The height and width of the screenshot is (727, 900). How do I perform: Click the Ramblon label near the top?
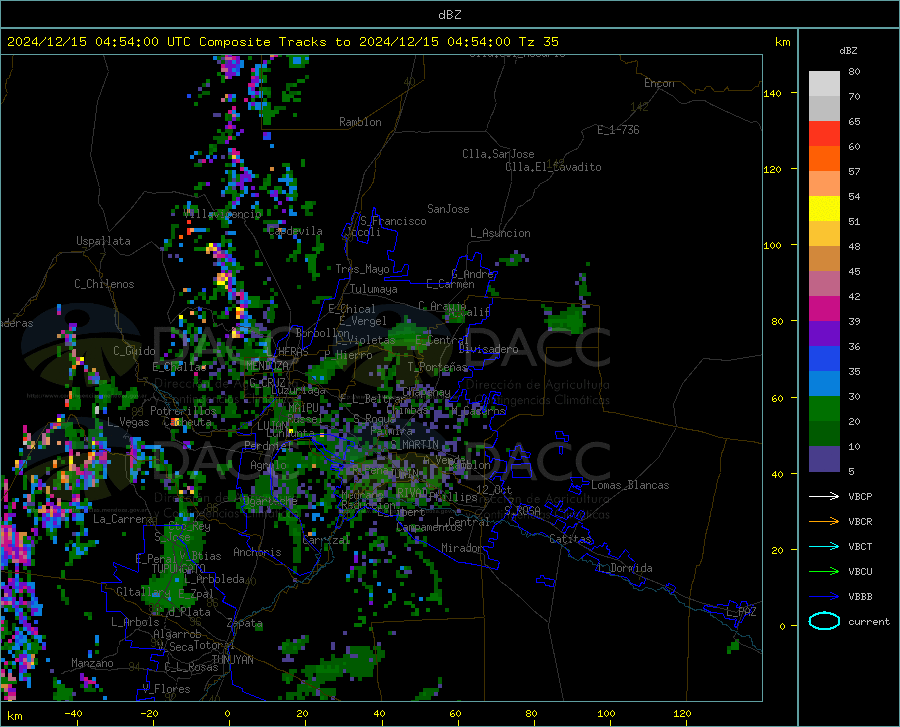point(360,122)
